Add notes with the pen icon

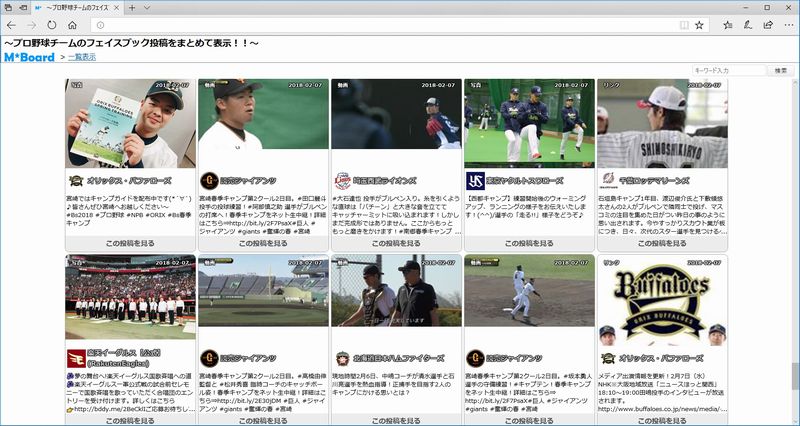click(x=747, y=25)
